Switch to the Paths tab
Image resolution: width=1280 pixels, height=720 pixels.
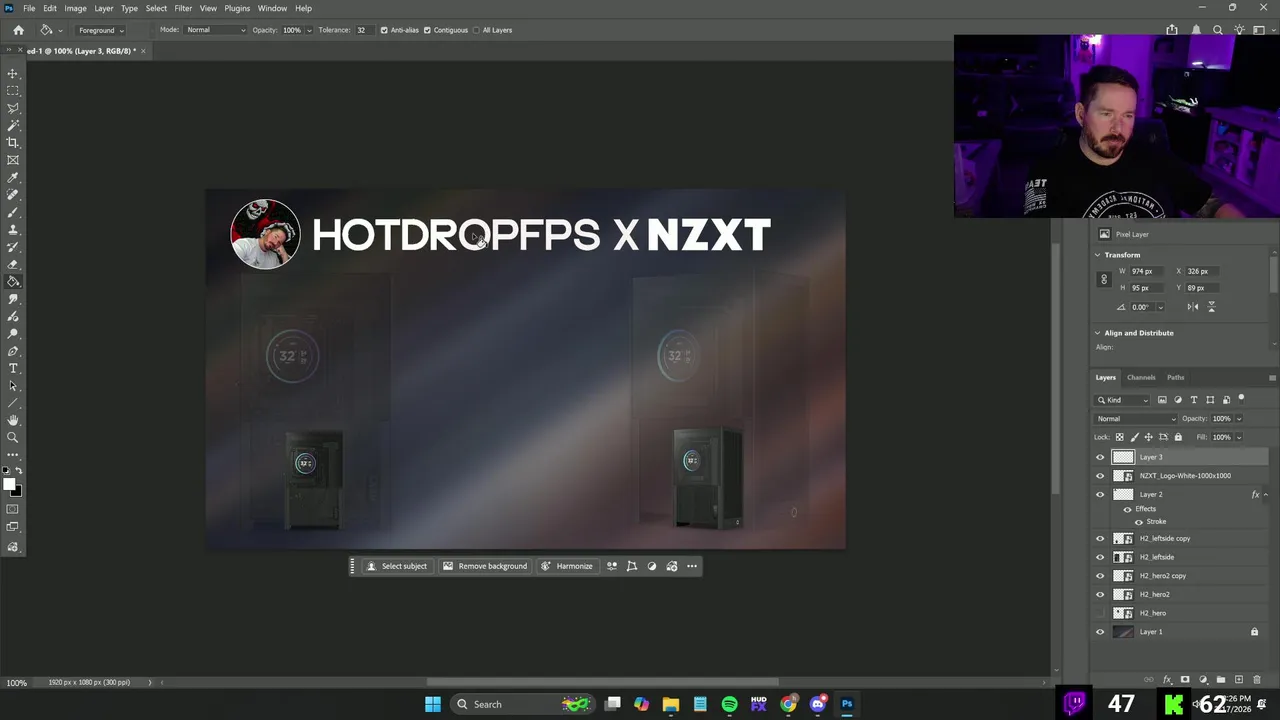(x=1175, y=377)
